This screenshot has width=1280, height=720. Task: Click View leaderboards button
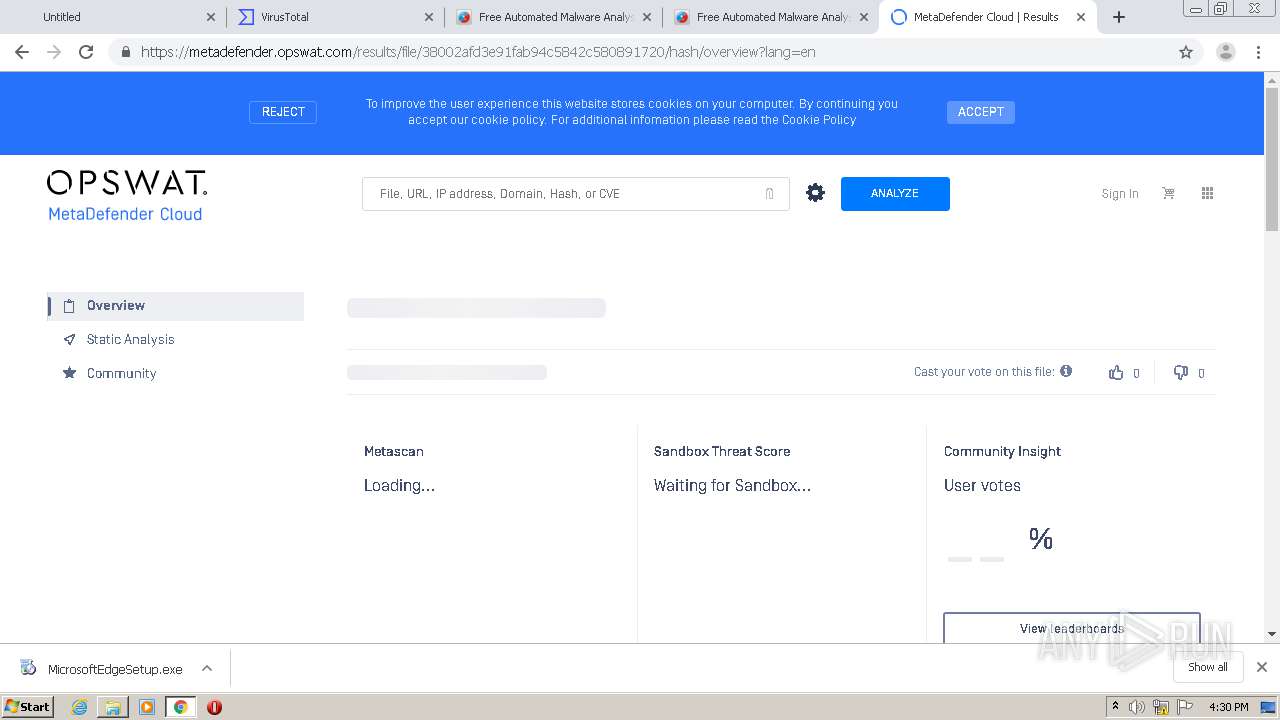click(1071, 628)
